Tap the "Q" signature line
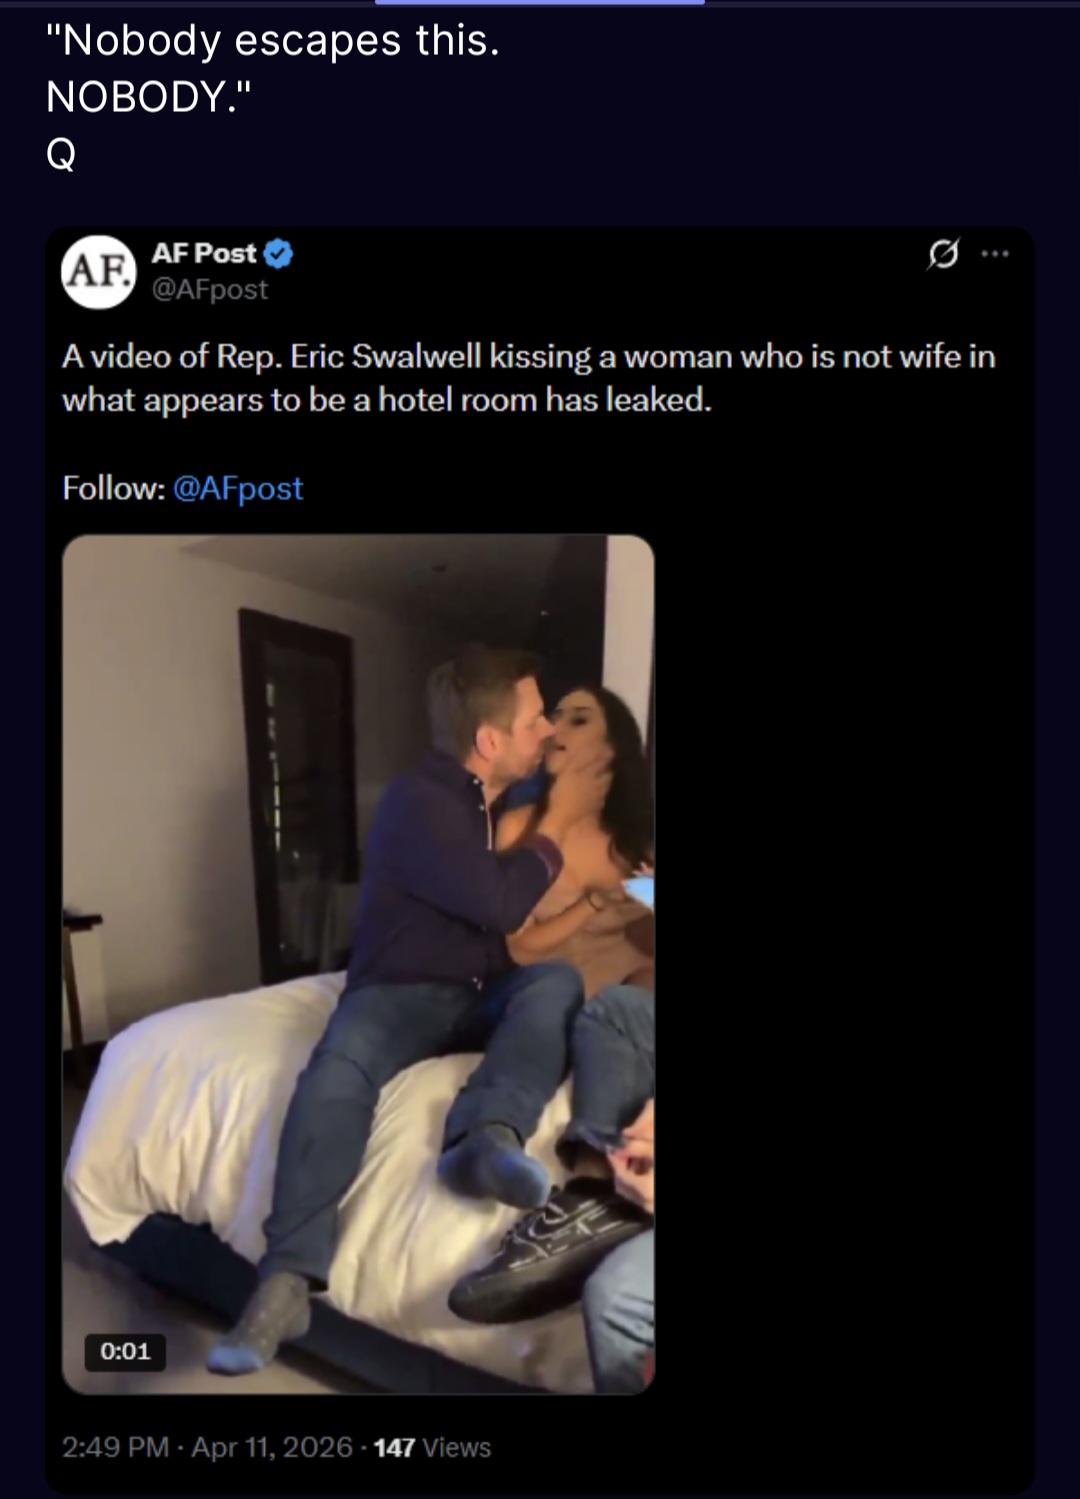This screenshot has height=1499, width=1080. point(61,154)
